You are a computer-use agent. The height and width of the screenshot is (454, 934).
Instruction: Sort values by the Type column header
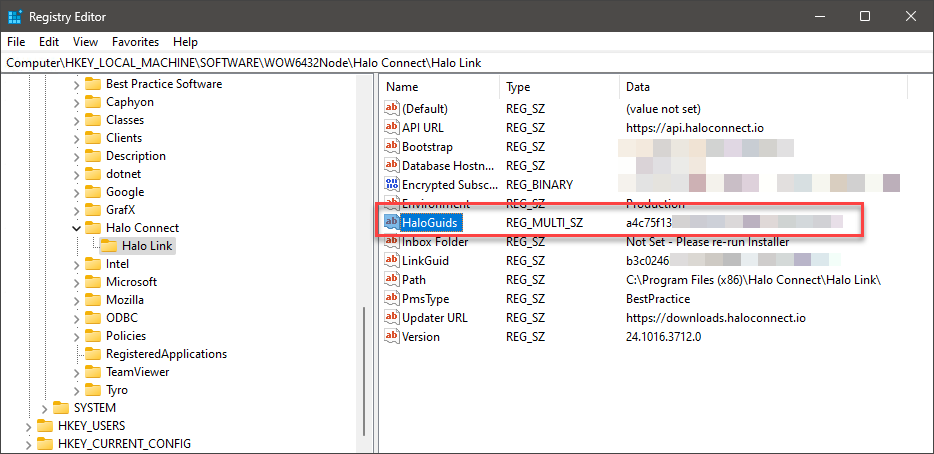click(559, 87)
